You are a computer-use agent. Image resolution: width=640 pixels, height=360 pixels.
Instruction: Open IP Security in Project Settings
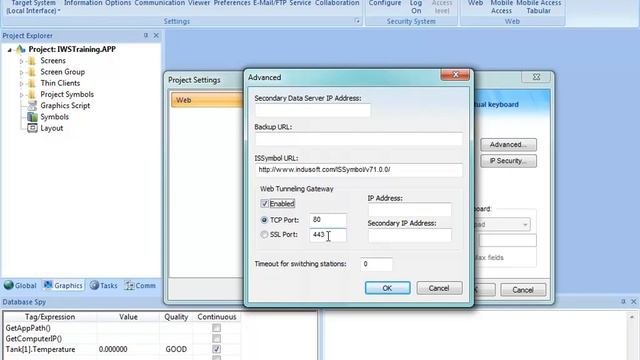tap(508, 161)
